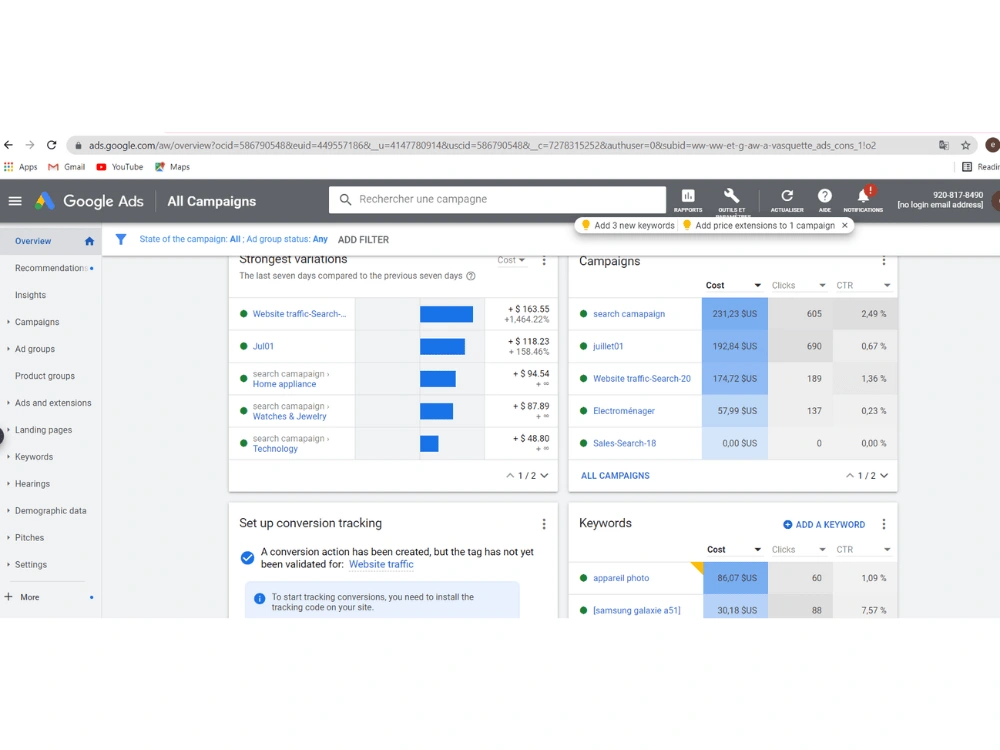Open the search camapaign campaign link

(x=629, y=314)
